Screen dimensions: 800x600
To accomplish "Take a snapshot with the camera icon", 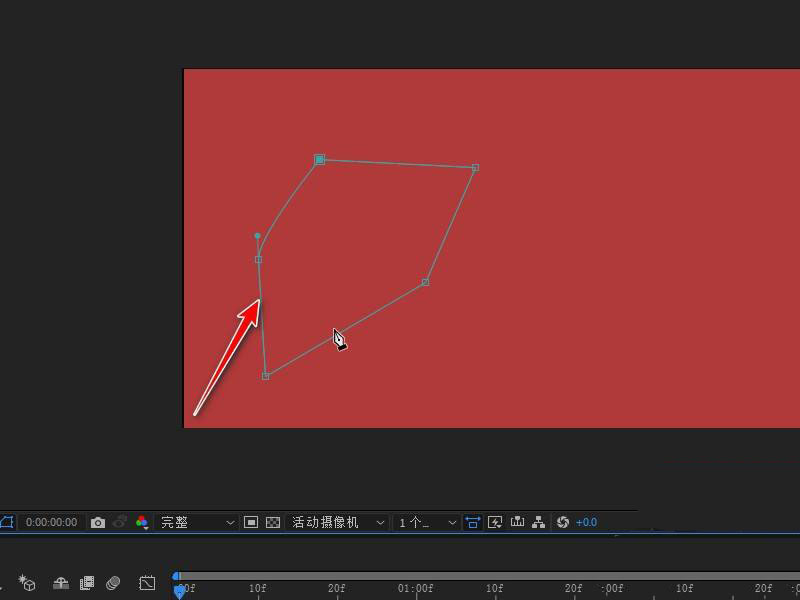I will pos(97,522).
